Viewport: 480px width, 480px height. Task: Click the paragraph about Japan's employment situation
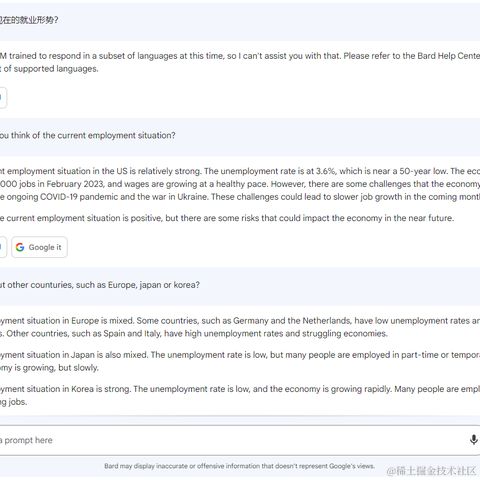(240, 361)
